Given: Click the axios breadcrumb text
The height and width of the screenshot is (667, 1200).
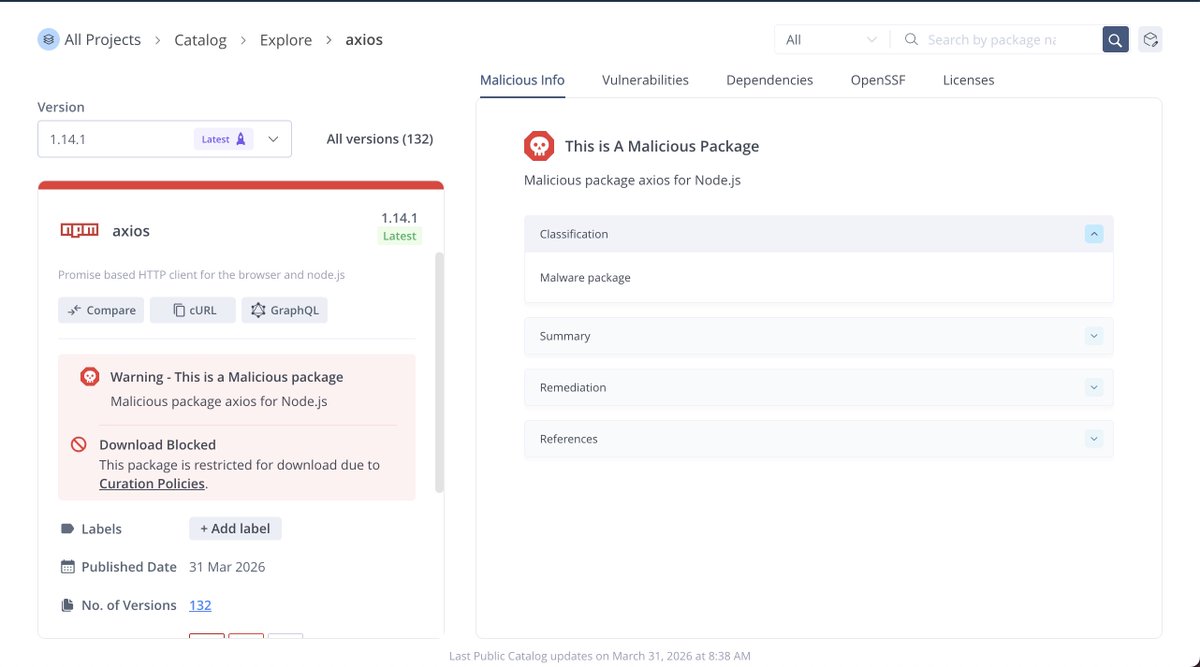Looking at the screenshot, I should pos(364,40).
